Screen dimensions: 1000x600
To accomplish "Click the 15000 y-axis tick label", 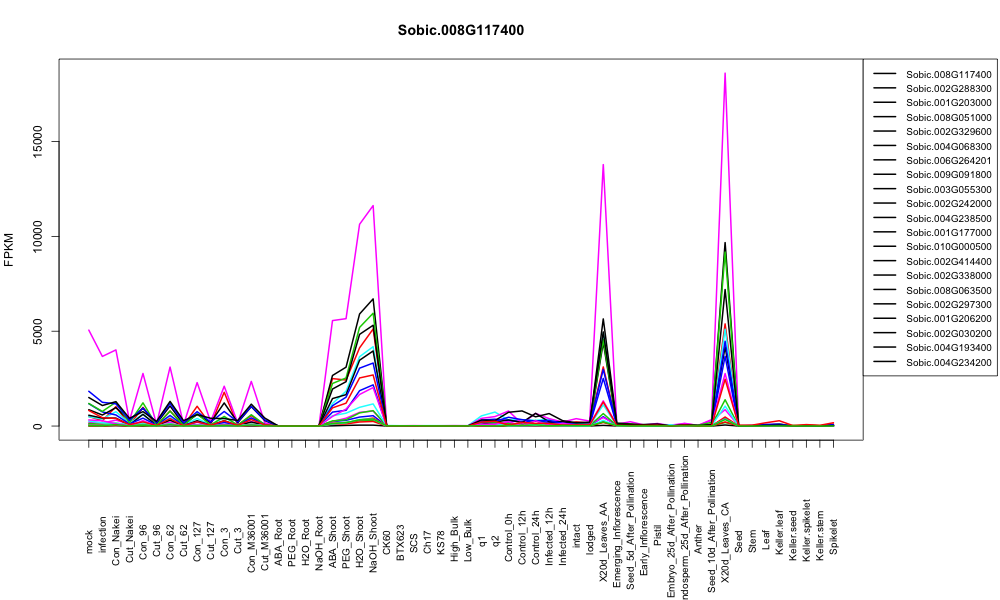I will click(38, 142).
